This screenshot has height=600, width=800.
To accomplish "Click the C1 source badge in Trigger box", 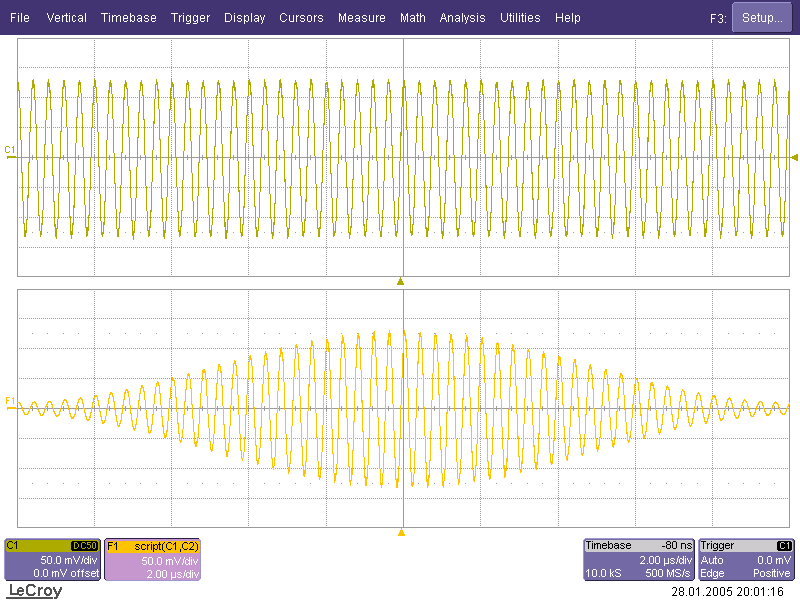I will pyautogui.click(x=785, y=546).
